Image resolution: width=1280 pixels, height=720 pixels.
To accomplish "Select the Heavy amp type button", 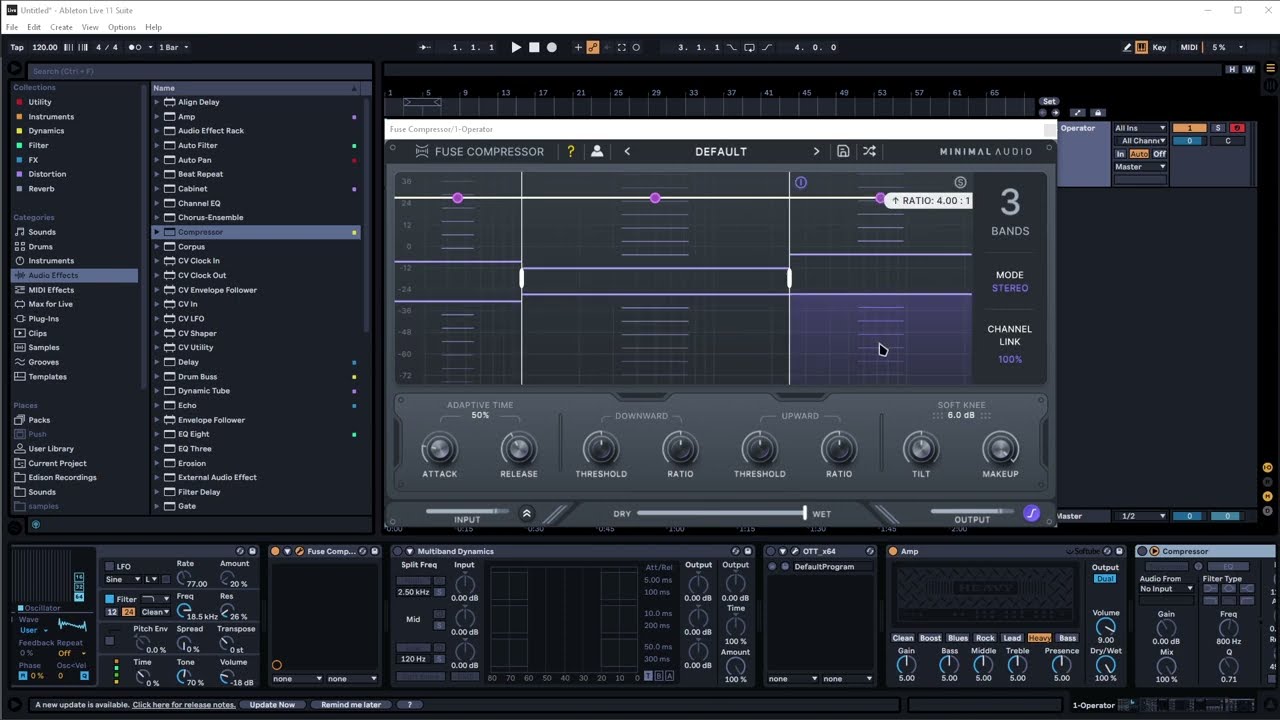I will click(x=1039, y=638).
